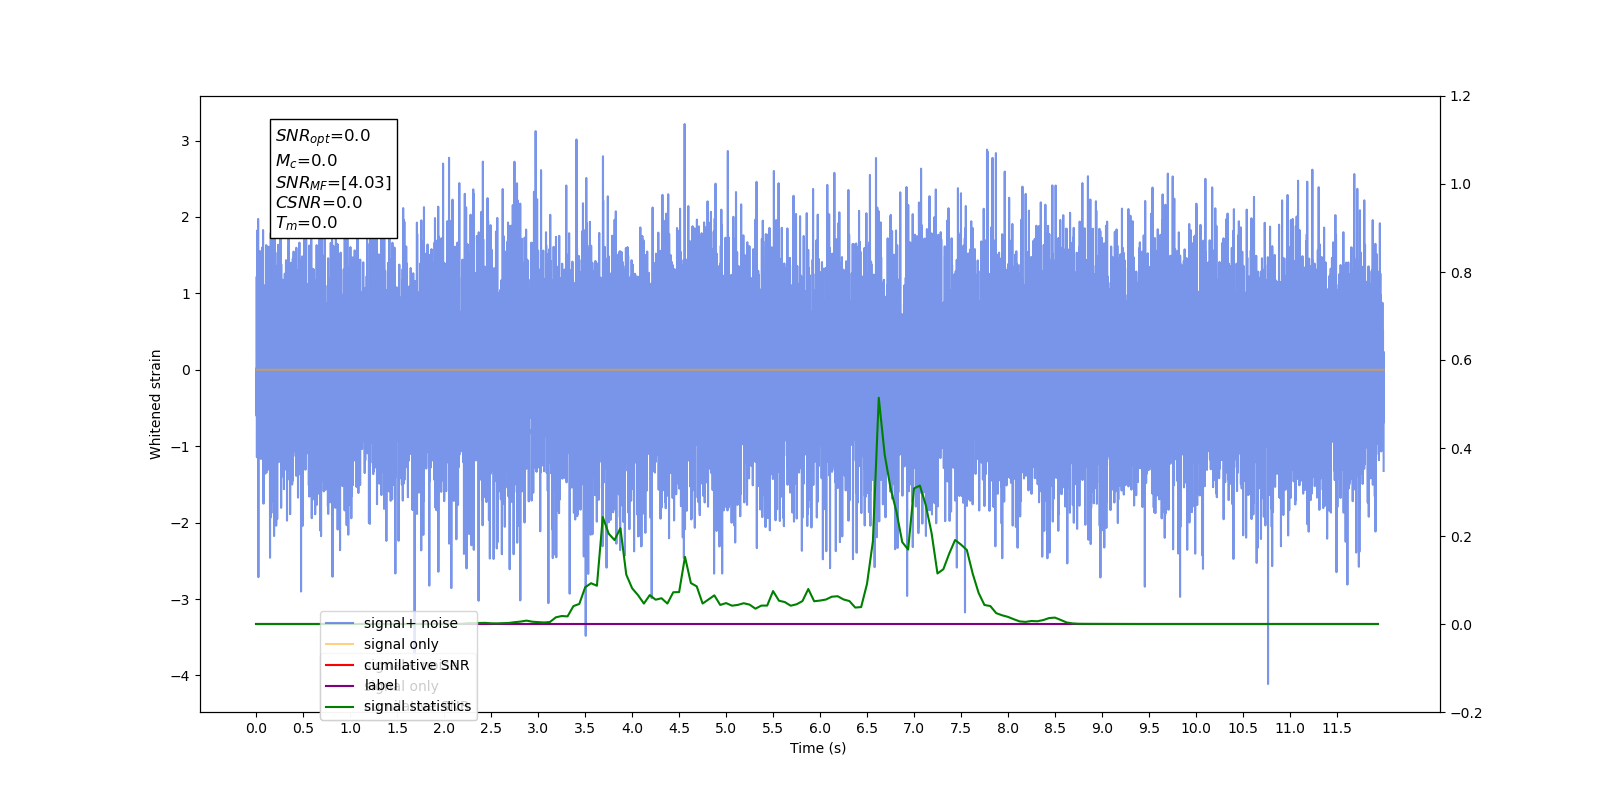The width and height of the screenshot is (1600, 800).
Task: Click the left y-axis tick label −3
Action: coord(180,600)
